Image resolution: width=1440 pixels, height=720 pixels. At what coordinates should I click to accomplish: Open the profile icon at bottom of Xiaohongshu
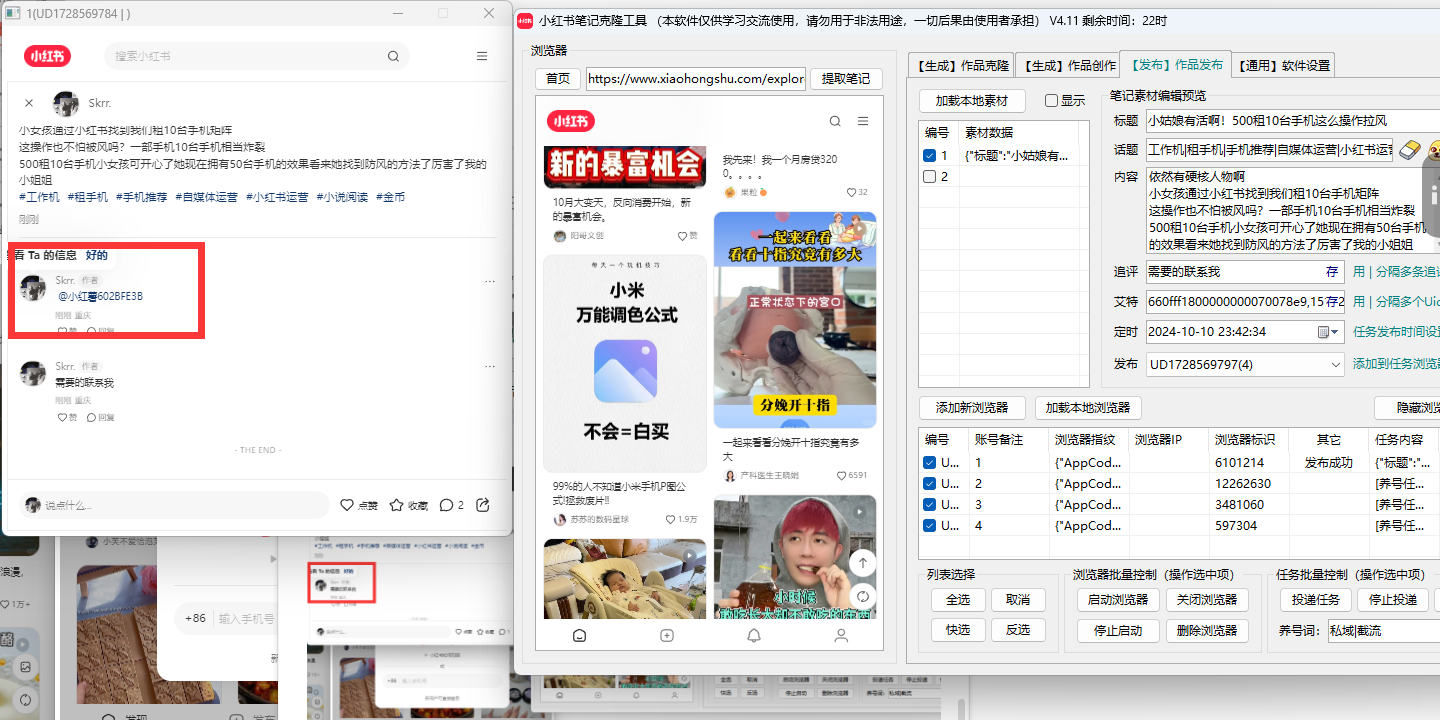[x=841, y=634]
